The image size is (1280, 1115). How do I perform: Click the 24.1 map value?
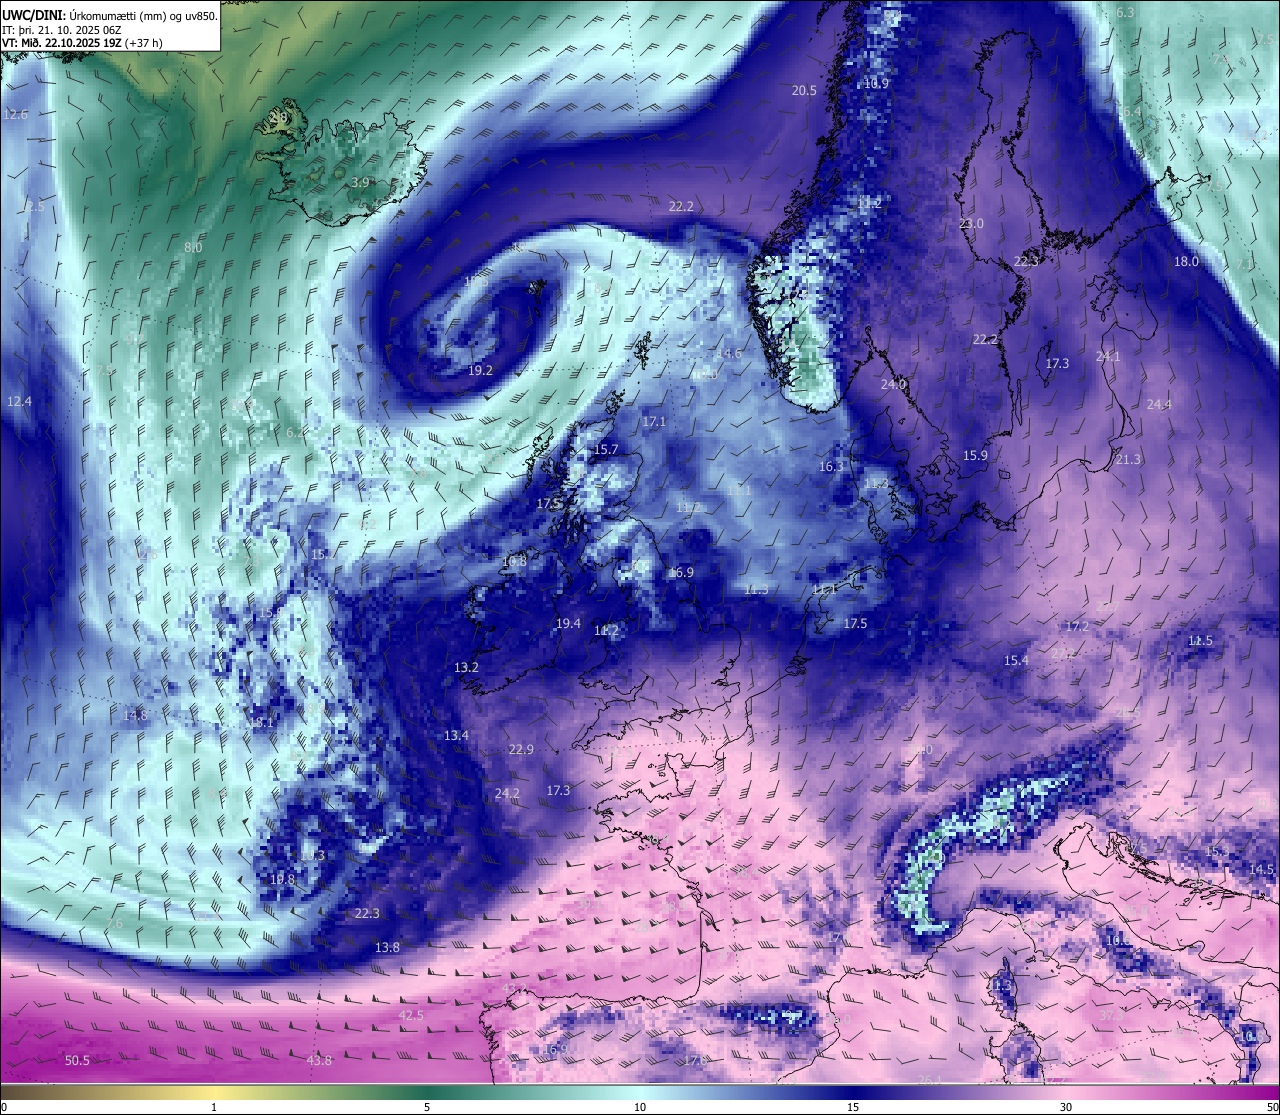[1108, 357]
